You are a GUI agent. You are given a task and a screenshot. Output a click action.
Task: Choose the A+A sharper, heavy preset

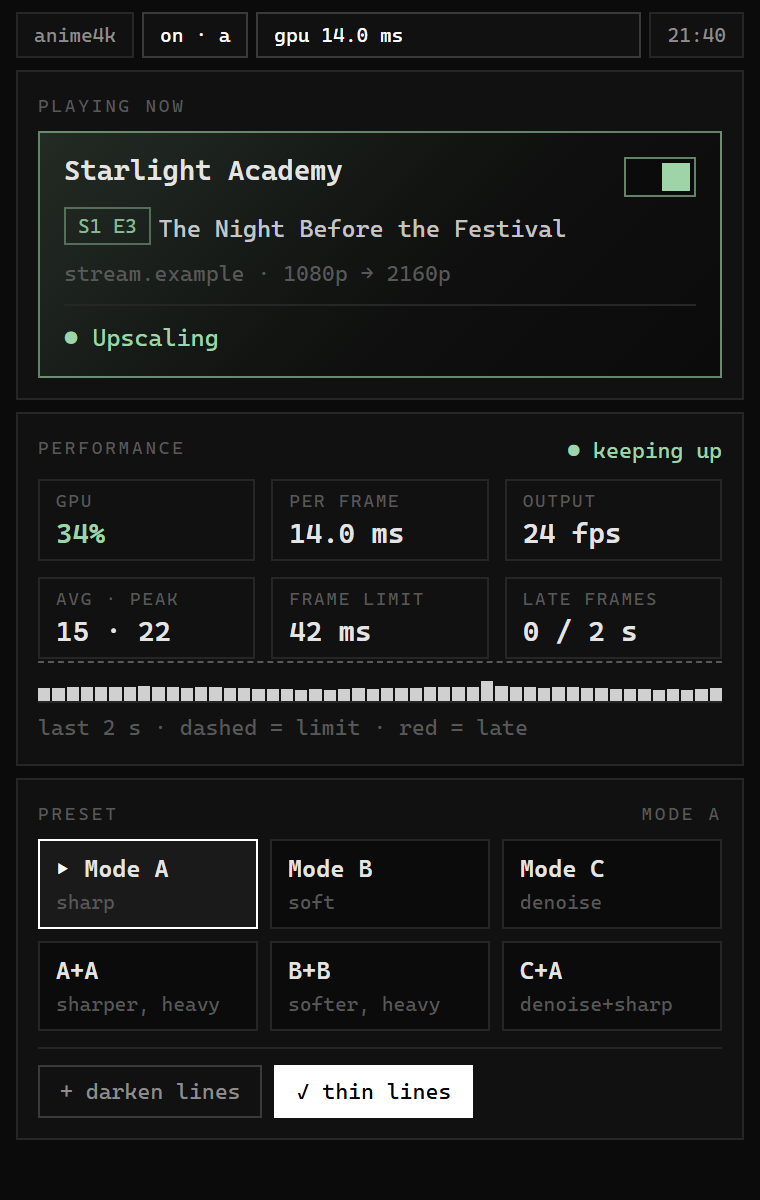click(148, 986)
